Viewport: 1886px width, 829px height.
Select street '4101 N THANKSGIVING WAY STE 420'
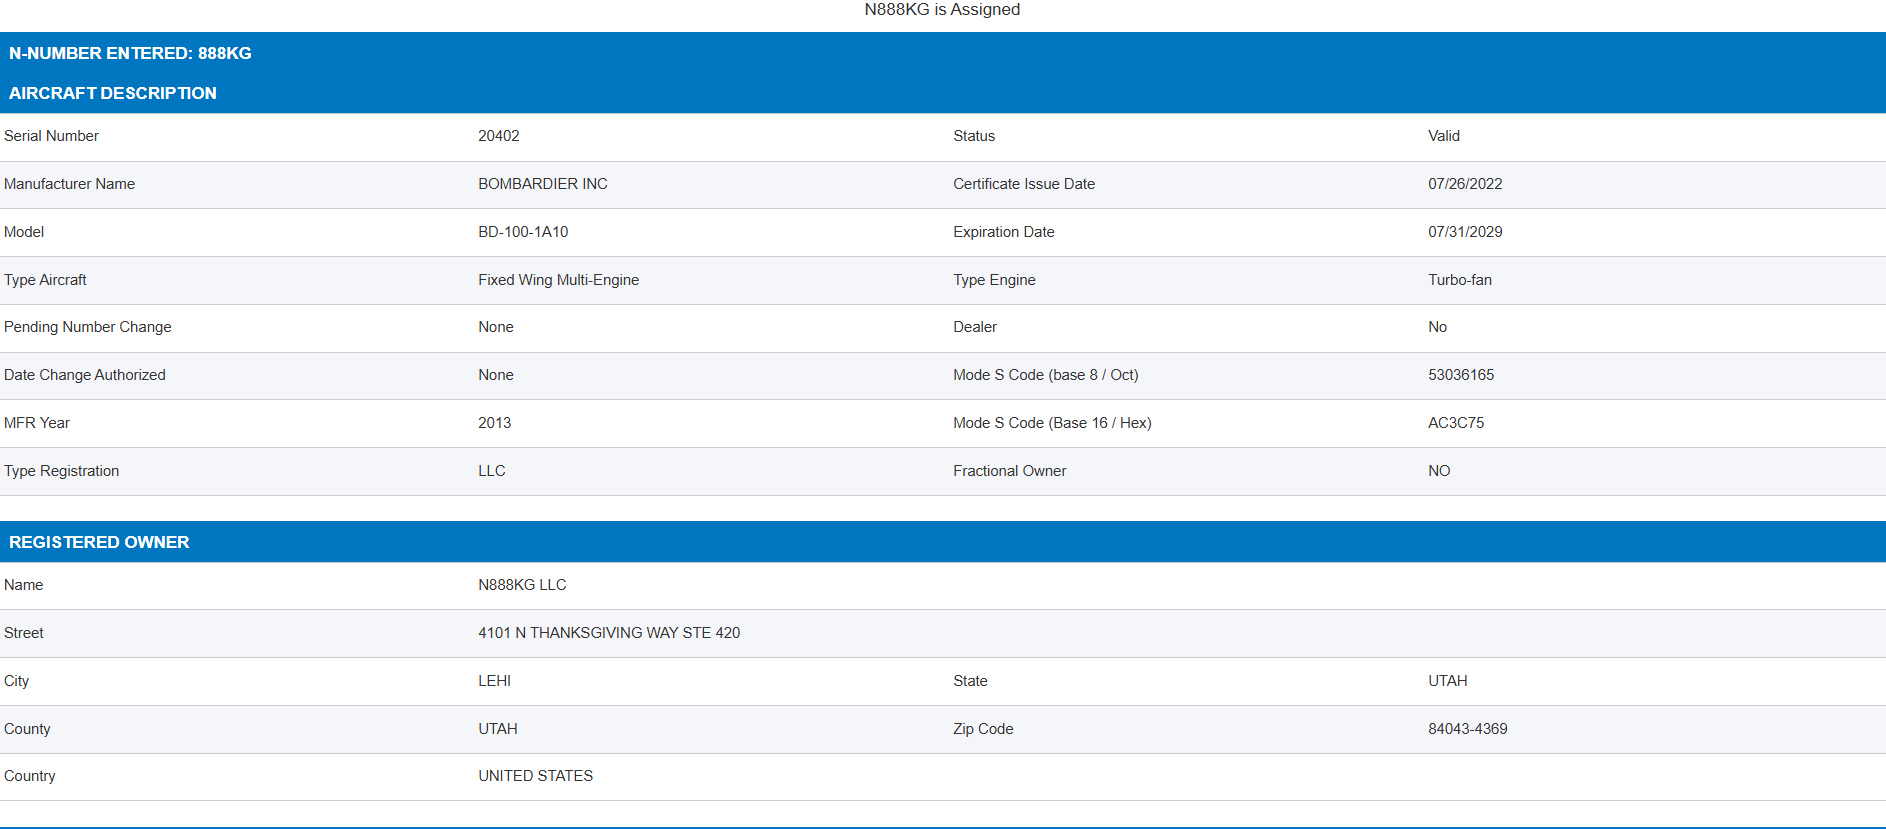click(609, 633)
